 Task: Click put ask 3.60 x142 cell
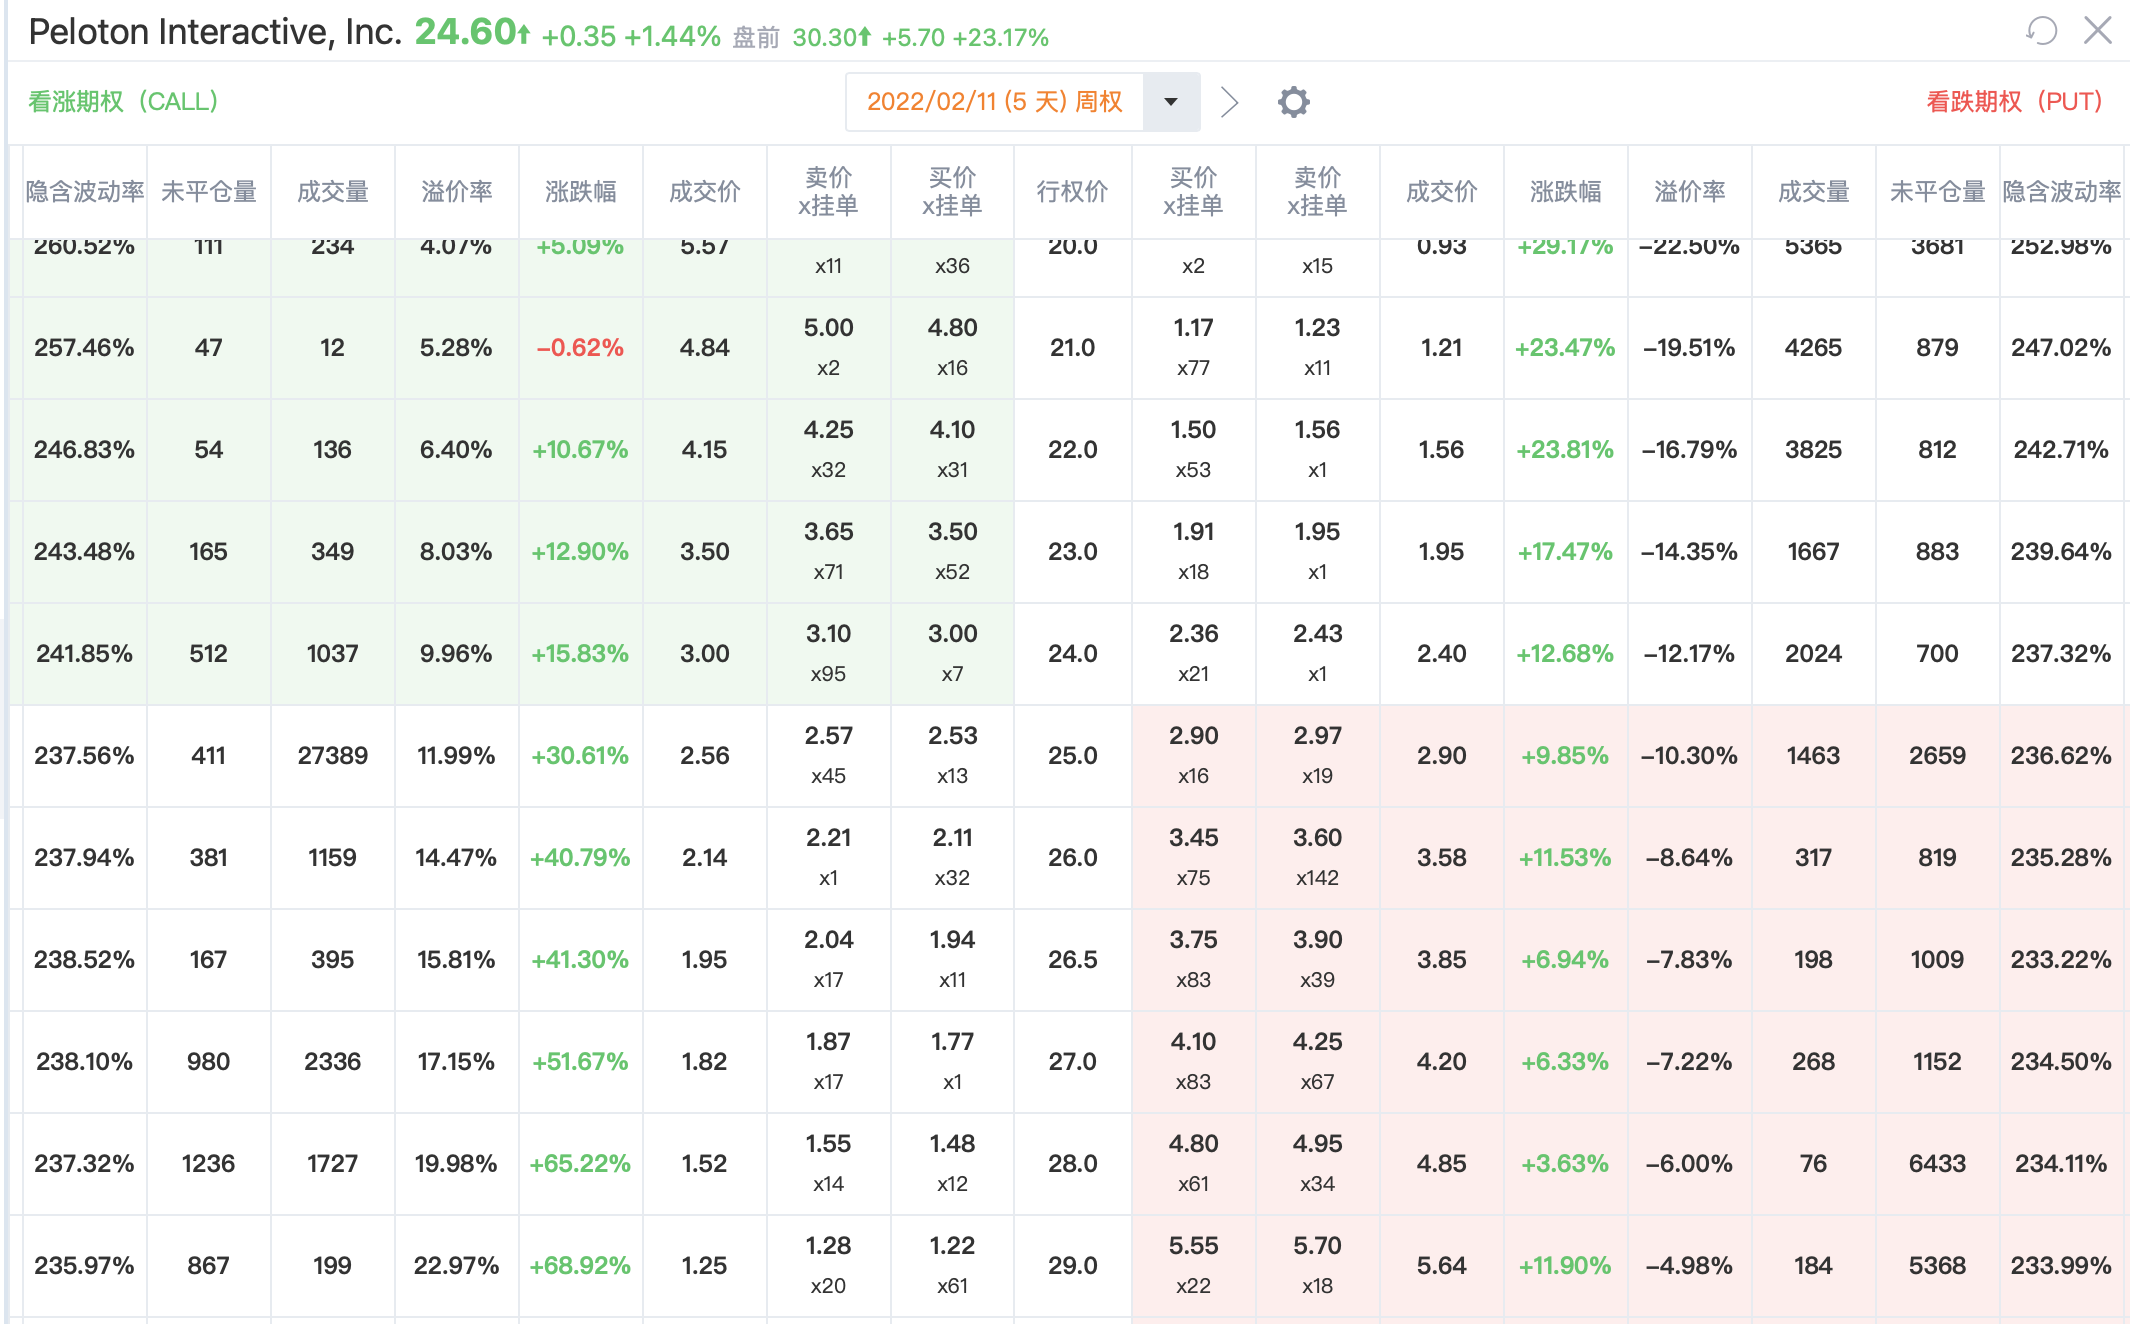pos(1317,857)
